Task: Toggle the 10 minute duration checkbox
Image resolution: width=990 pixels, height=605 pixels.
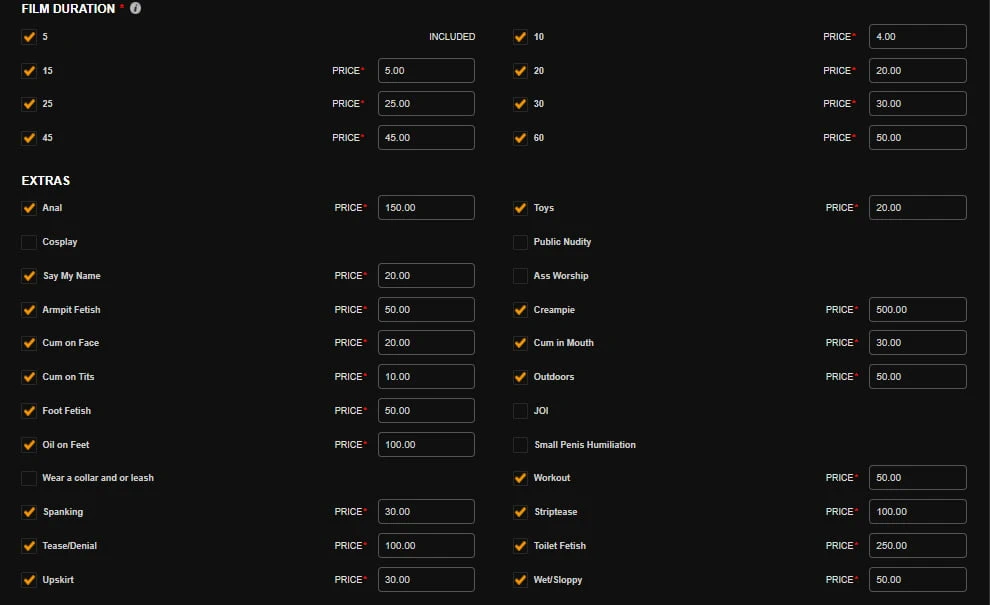Action: point(520,37)
